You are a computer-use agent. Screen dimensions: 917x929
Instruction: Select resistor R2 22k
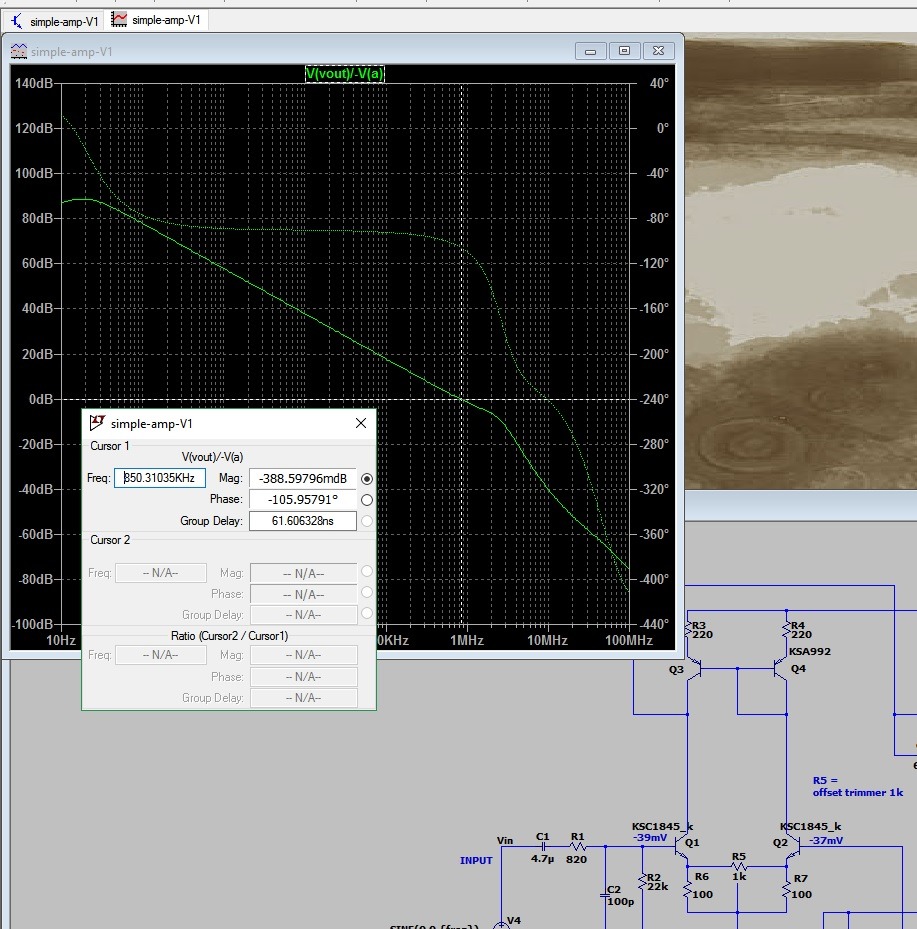click(x=643, y=882)
